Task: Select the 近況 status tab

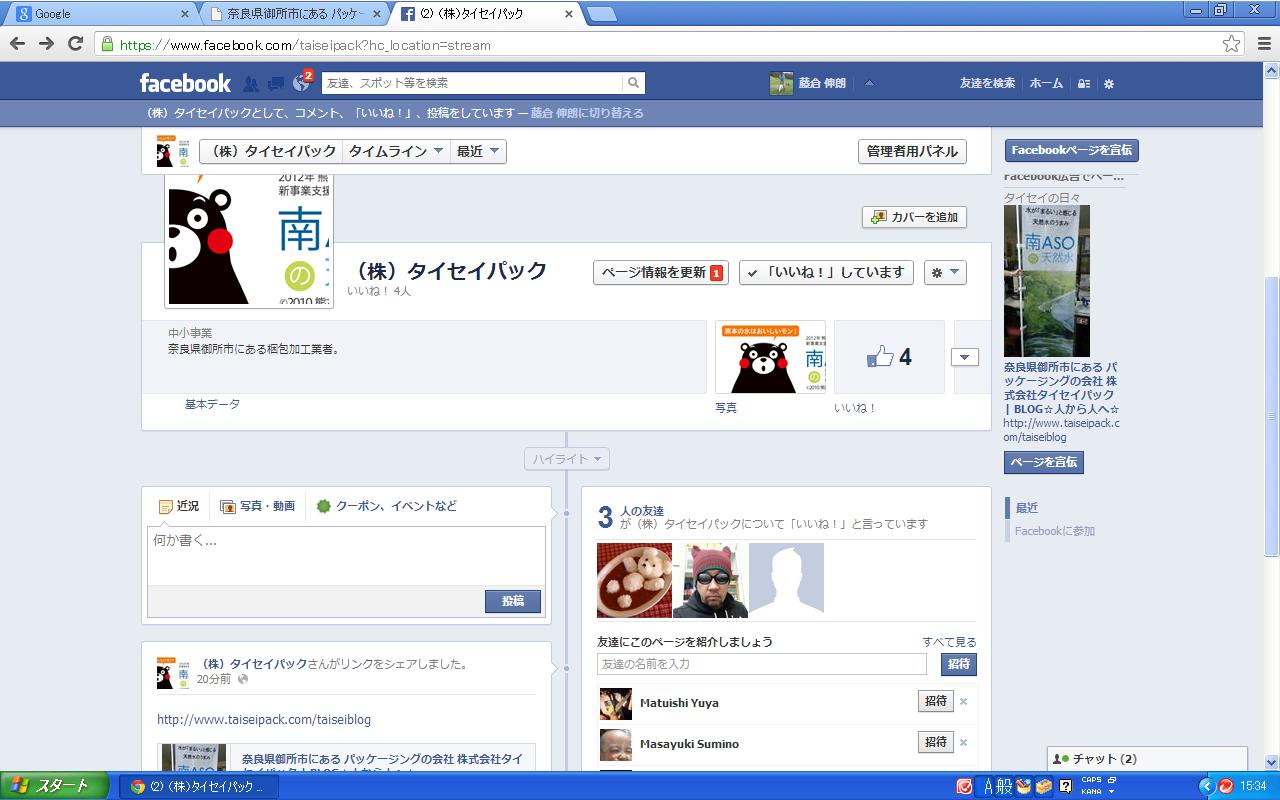Action: point(178,506)
